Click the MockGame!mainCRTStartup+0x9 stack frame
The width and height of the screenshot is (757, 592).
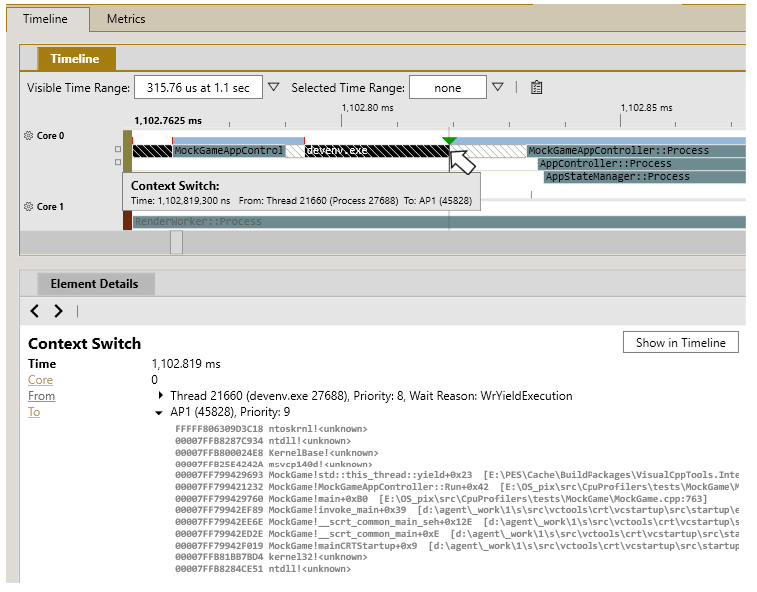457,546
